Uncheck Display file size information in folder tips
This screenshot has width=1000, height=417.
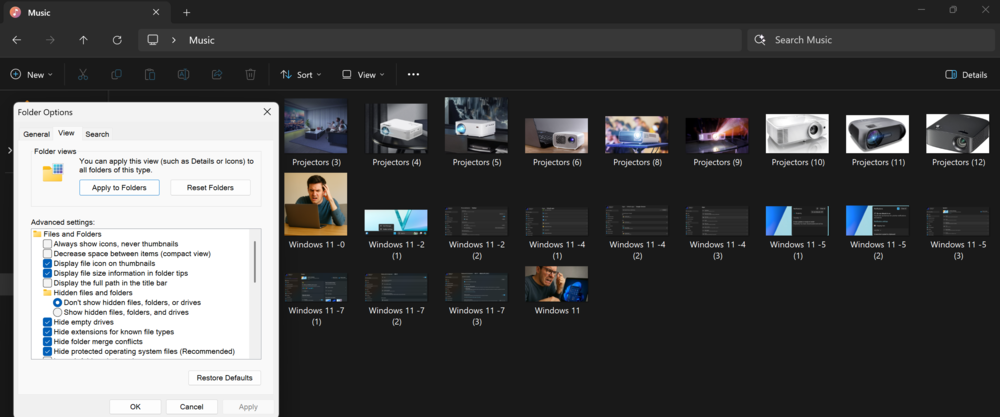tap(47, 273)
